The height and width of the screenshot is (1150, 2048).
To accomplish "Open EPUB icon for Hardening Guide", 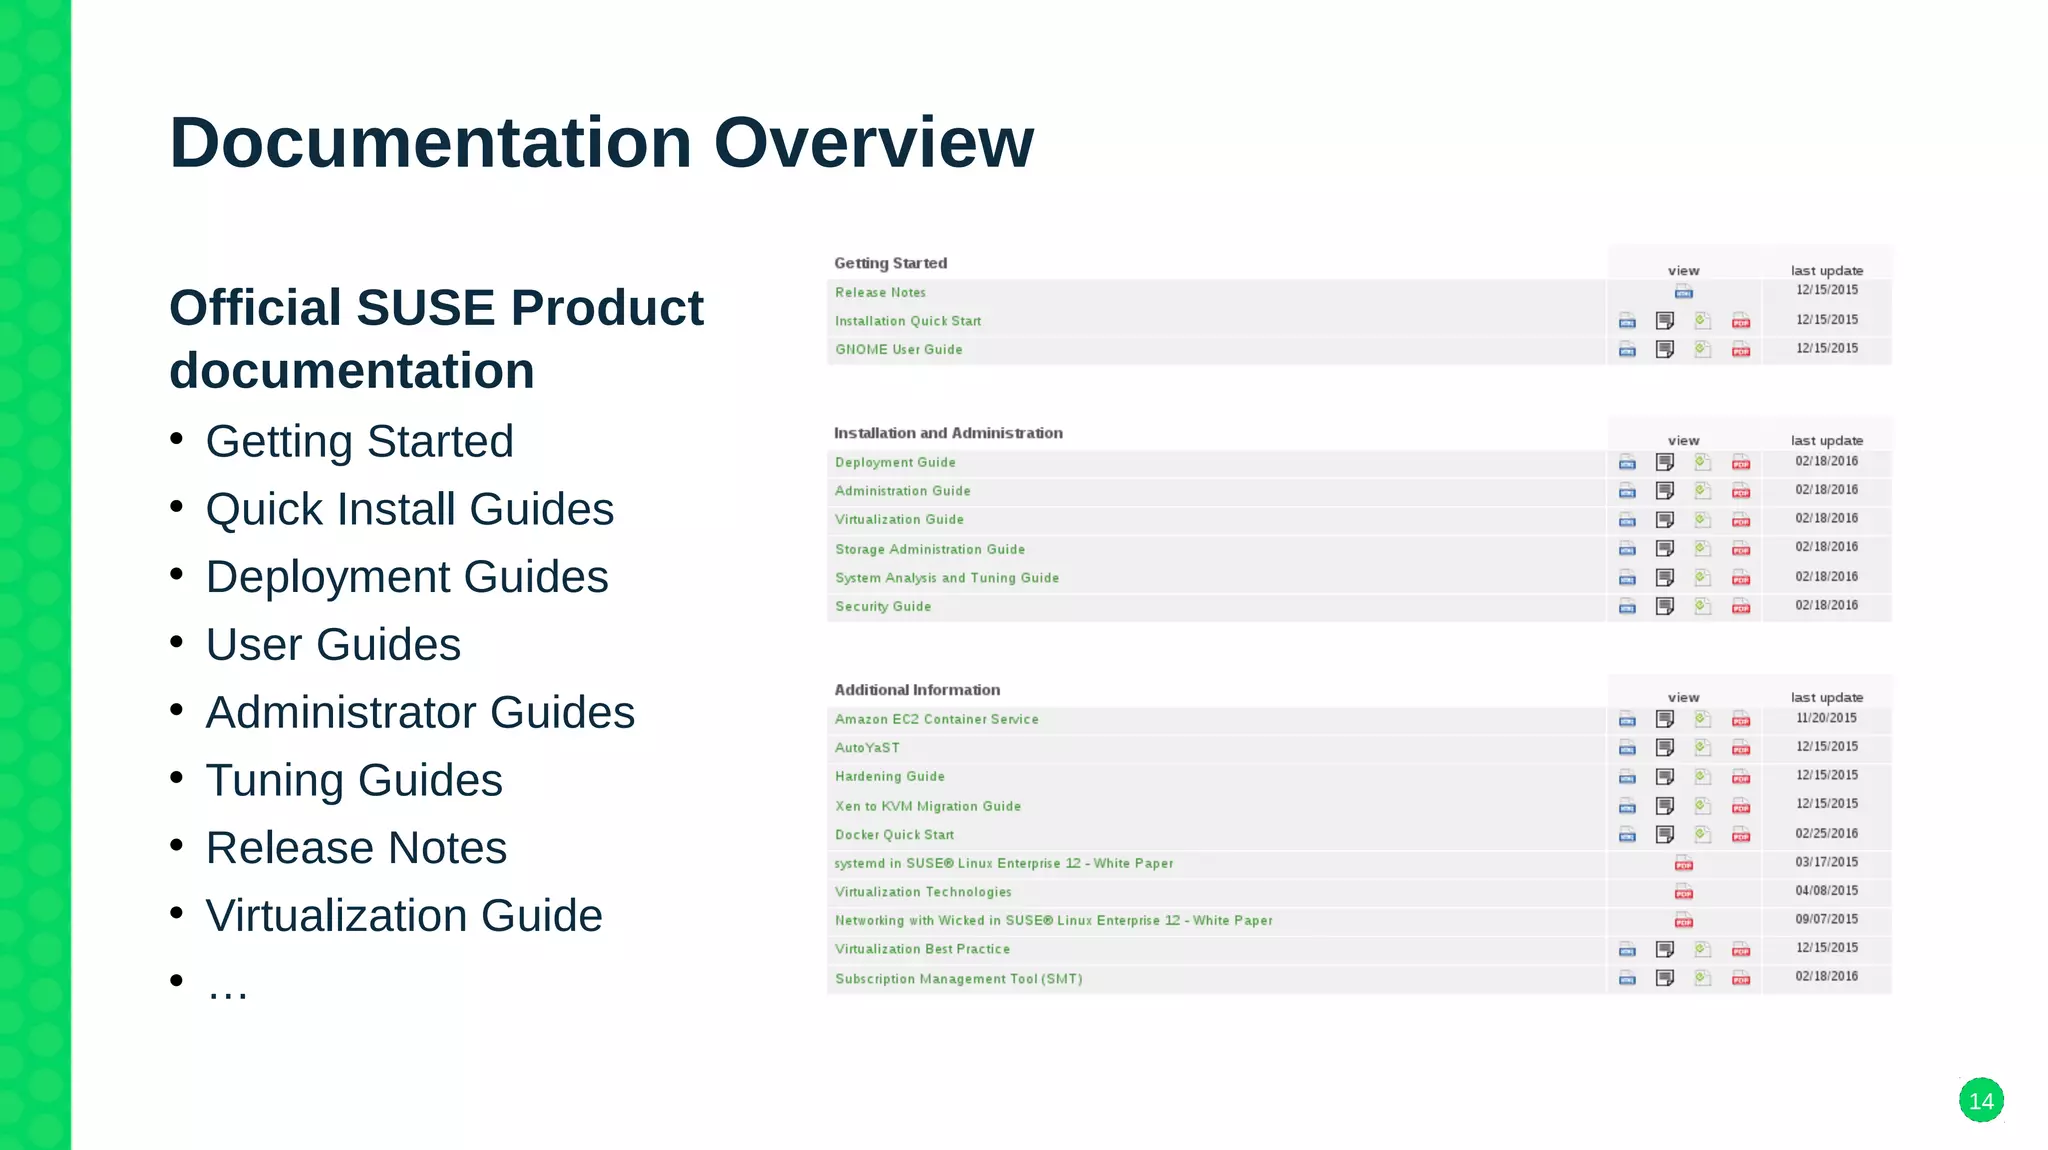I will 1703,777.
